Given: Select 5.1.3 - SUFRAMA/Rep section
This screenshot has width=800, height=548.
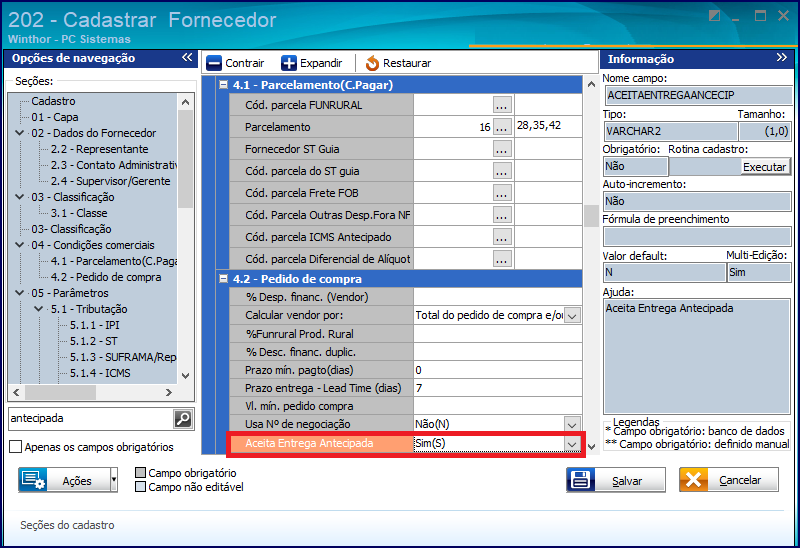Looking at the screenshot, I should point(123,357).
